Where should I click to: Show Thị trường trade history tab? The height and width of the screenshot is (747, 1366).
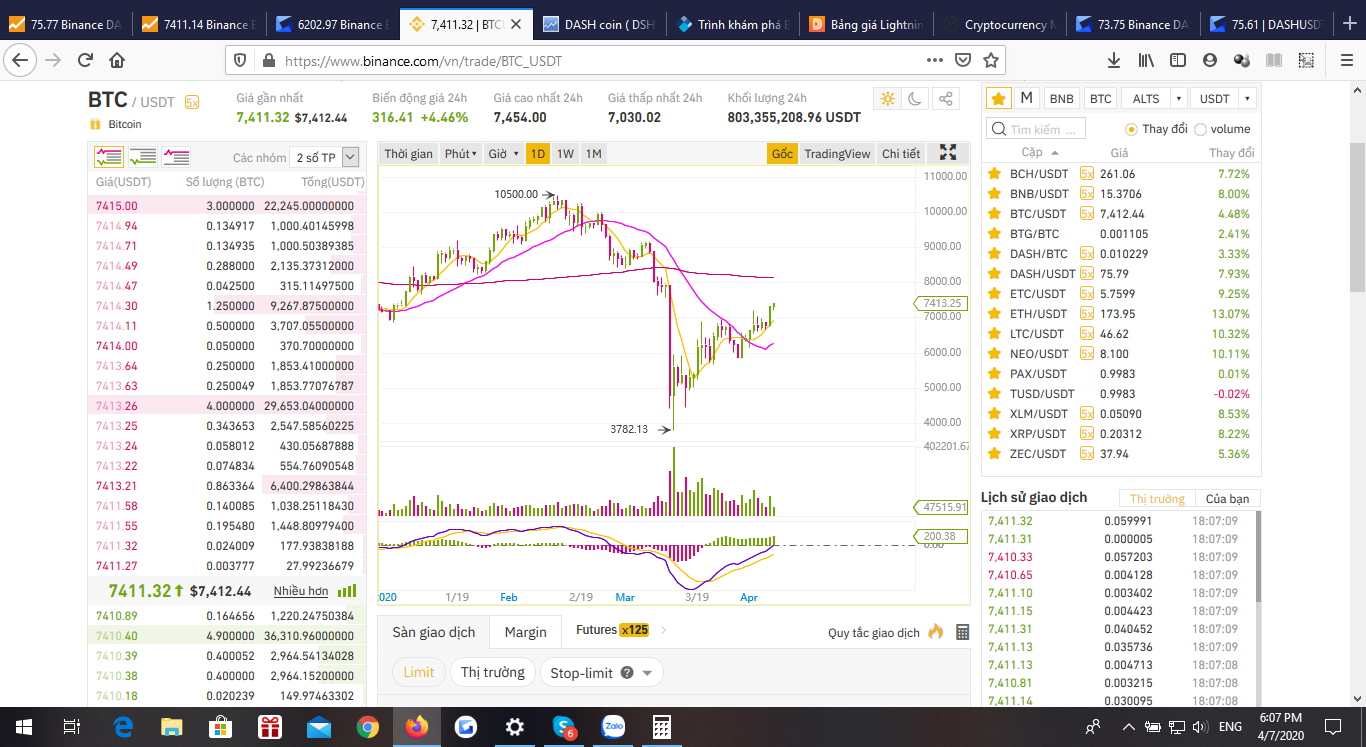[x=1157, y=499]
